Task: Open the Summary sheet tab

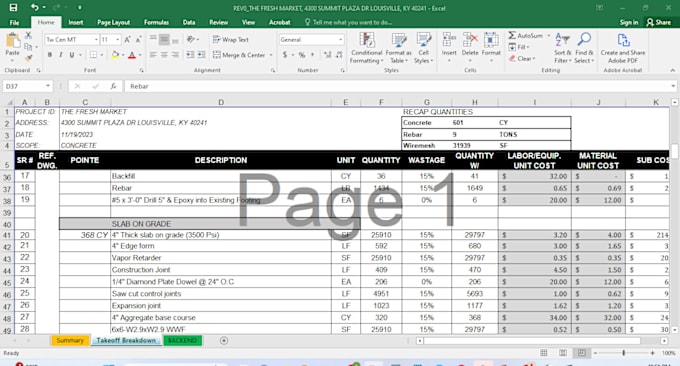Action: click(x=70, y=340)
